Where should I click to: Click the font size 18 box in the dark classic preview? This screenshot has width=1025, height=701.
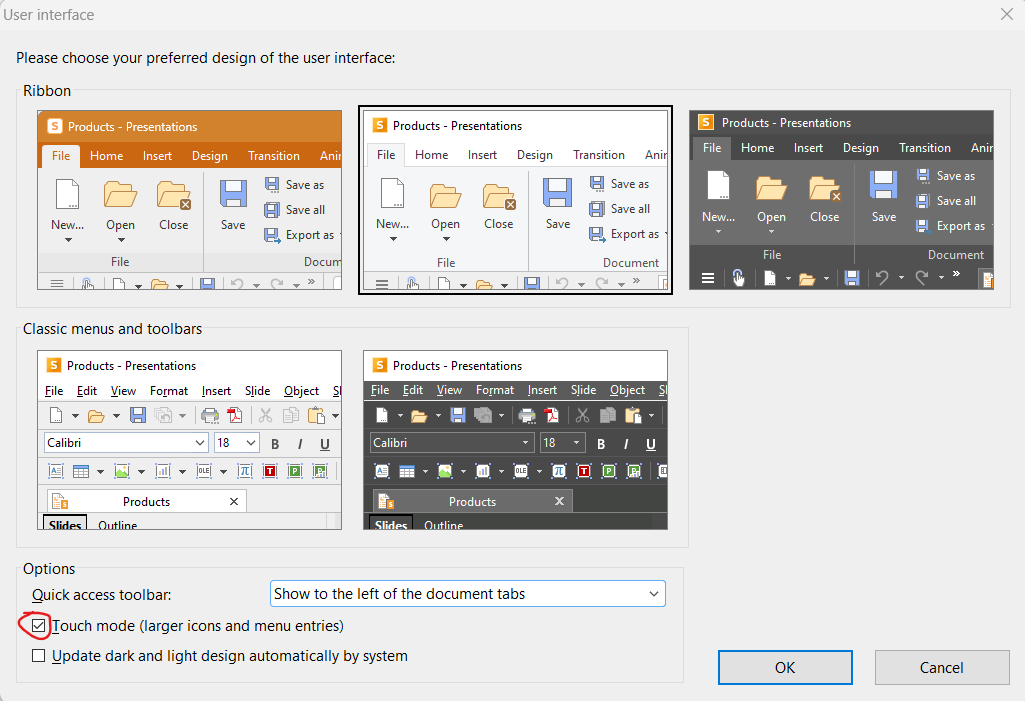[562, 443]
